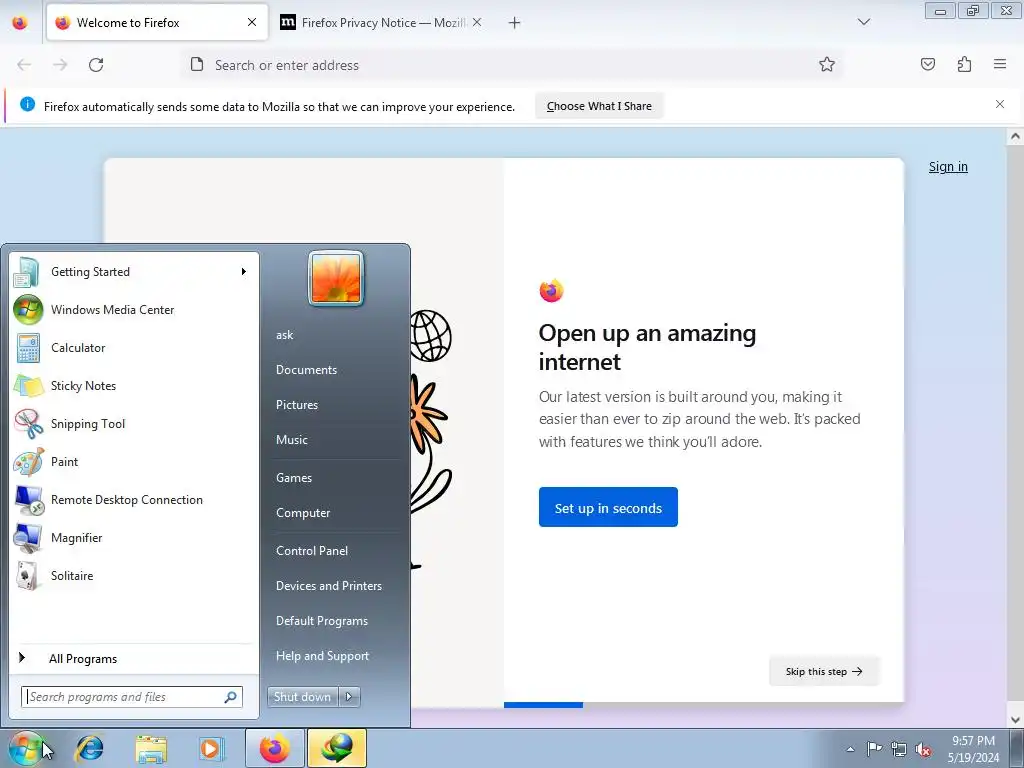The image size is (1024, 768).
Task: Dismiss the data-sharing notification bar
Action: point(1000,104)
